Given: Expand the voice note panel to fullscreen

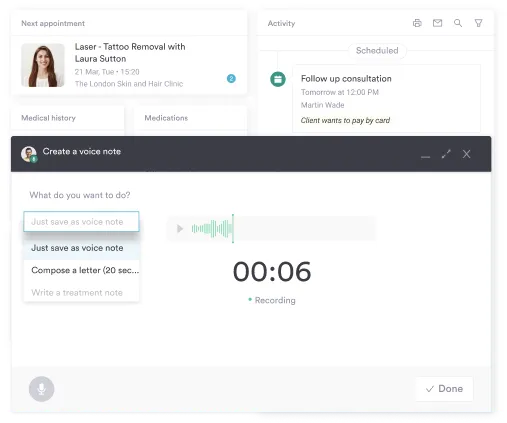Looking at the screenshot, I should (x=446, y=154).
